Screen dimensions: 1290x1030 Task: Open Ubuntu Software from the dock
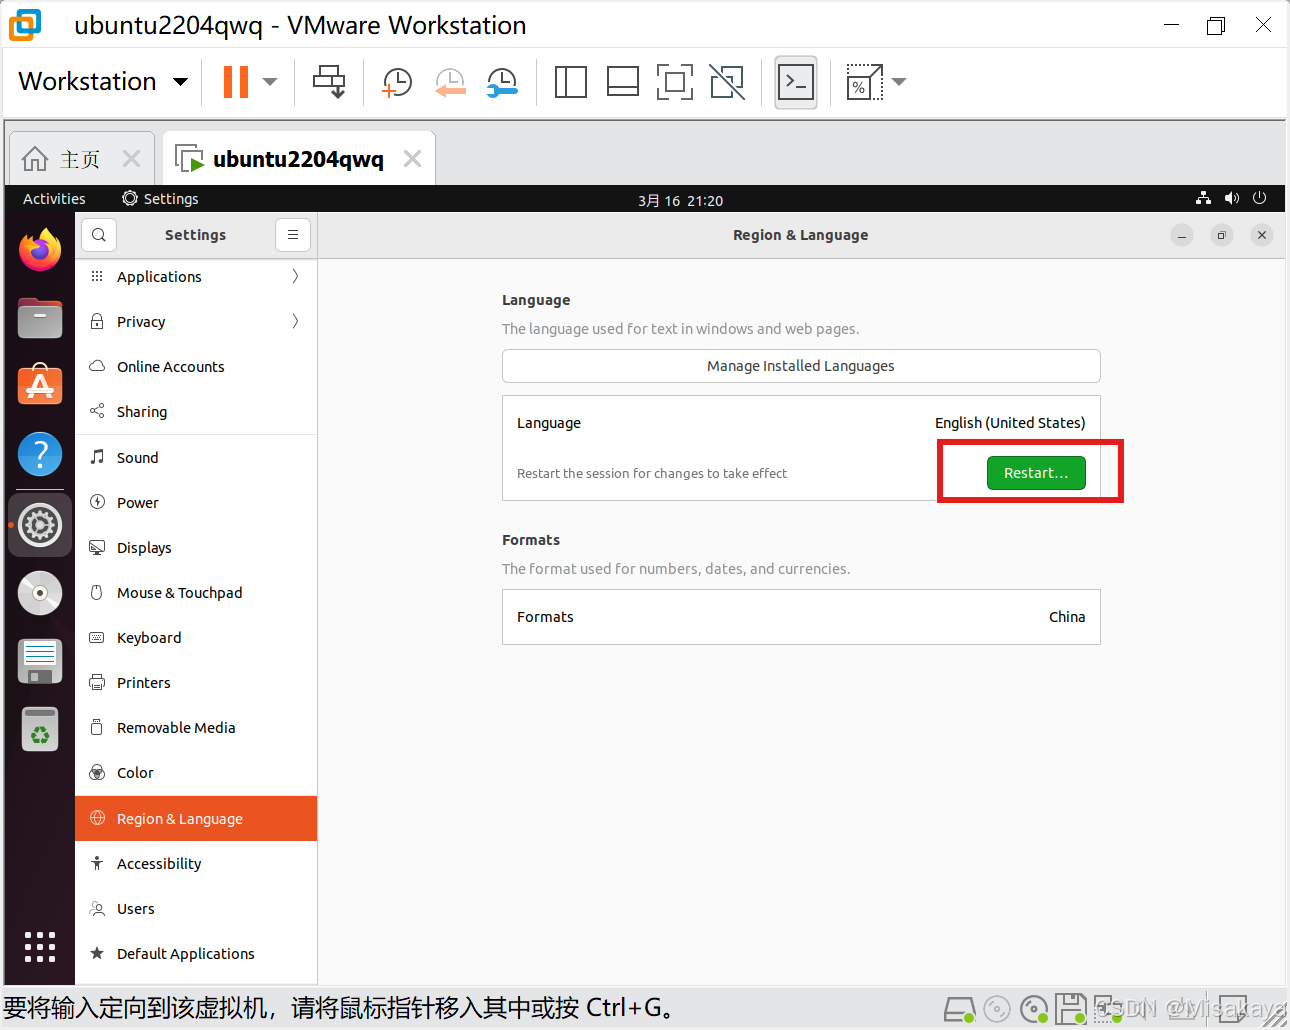pyautogui.click(x=40, y=385)
